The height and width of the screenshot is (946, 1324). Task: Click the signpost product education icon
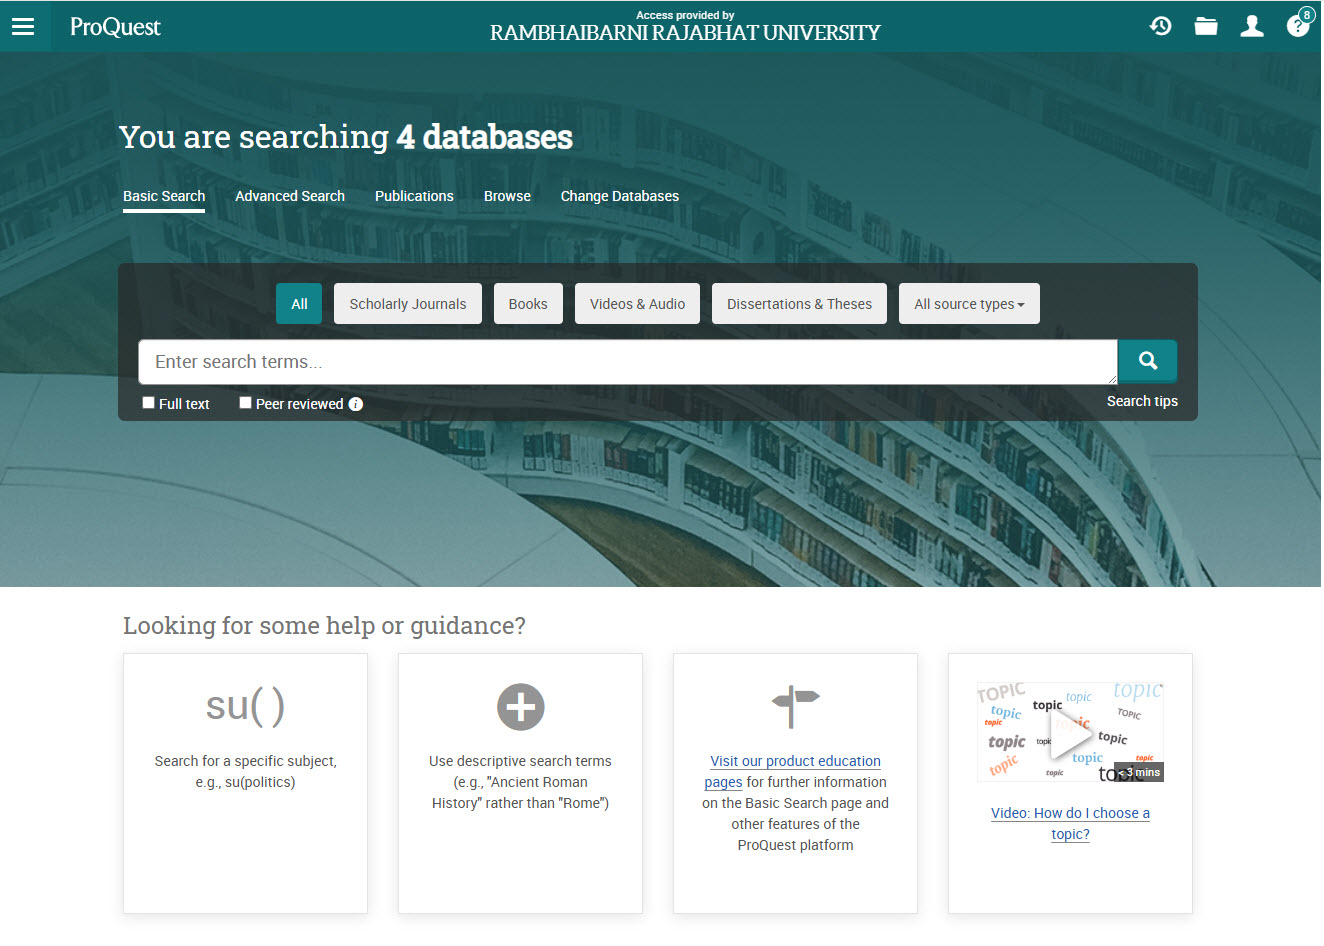(795, 706)
